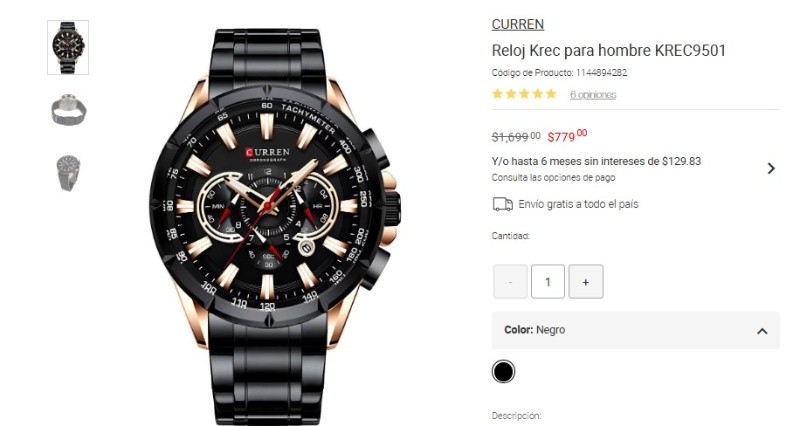Open the Consulta las opciones de pago link

[554, 178]
